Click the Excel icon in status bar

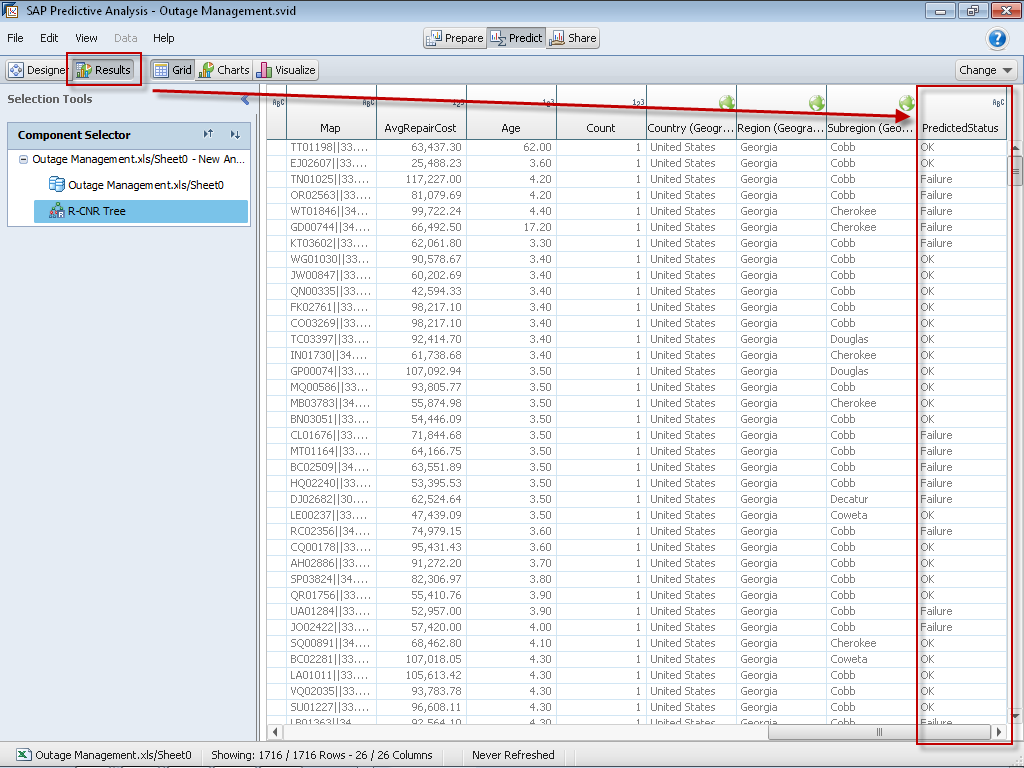point(24,754)
